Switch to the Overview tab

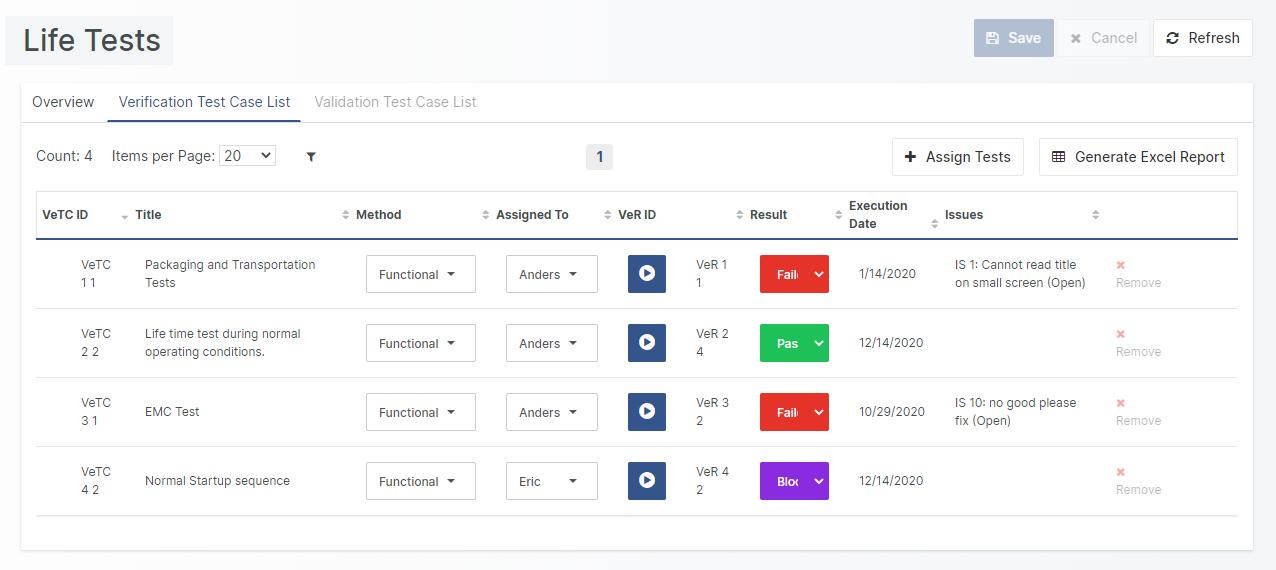(x=63, y=102)
